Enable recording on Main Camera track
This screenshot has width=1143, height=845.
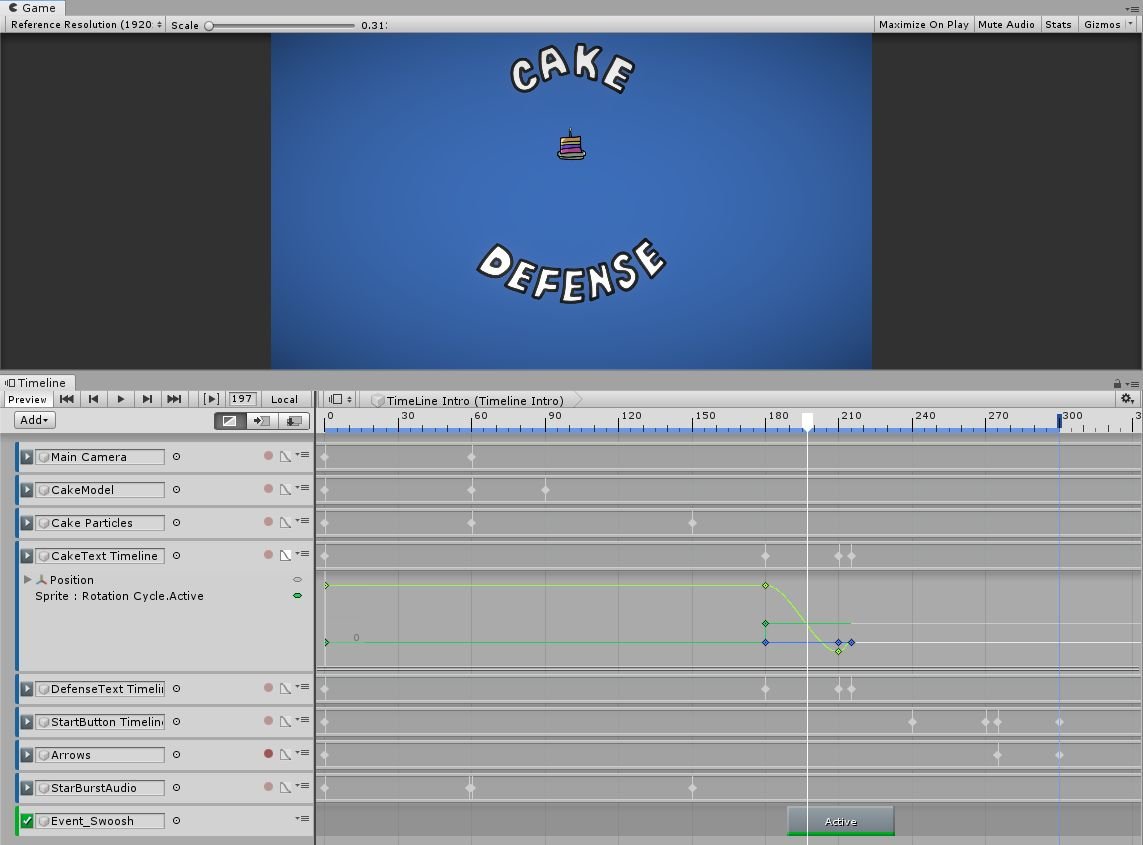[268, 456]
